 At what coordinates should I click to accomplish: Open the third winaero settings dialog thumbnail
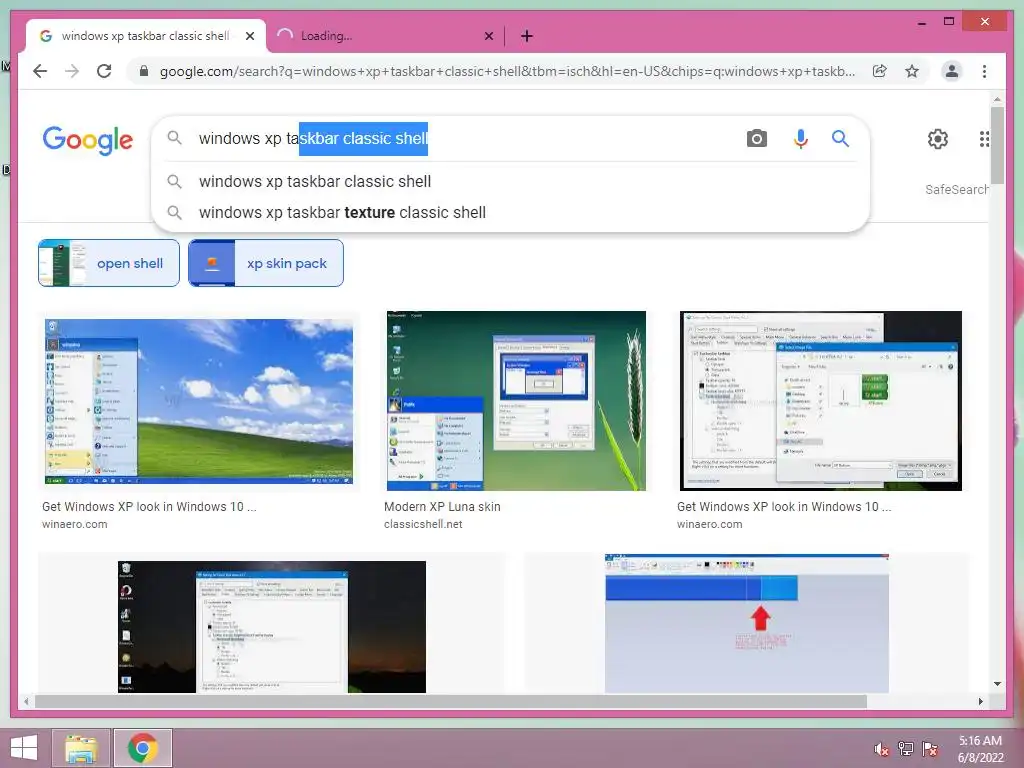click(821, 401)
